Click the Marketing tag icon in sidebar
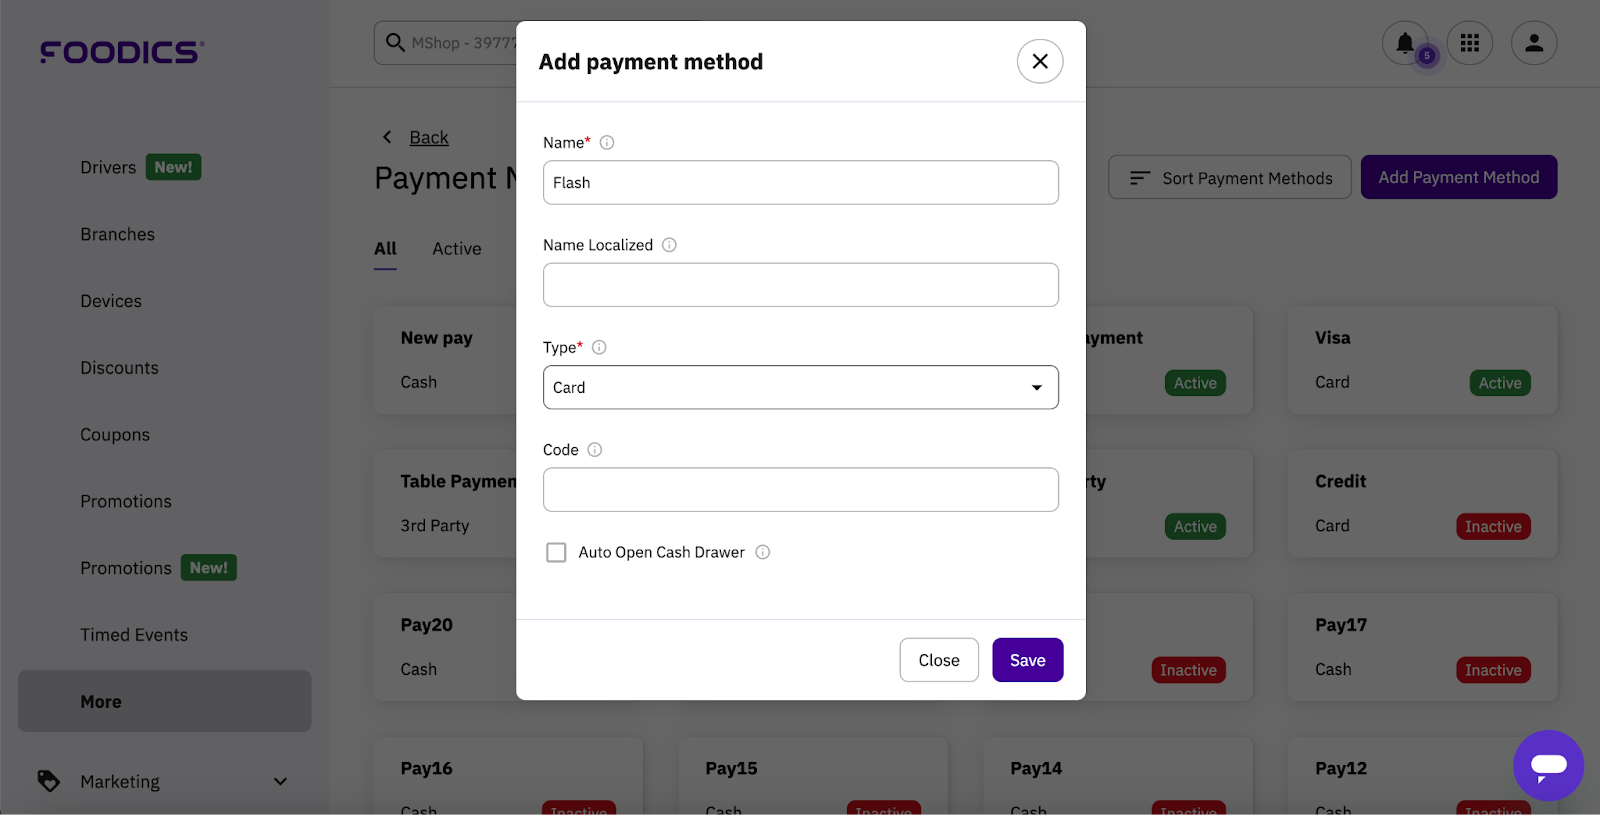Image resolution: width=1600 pixels, height=815 pixels. pyautogui.click(x=48, y=781)
